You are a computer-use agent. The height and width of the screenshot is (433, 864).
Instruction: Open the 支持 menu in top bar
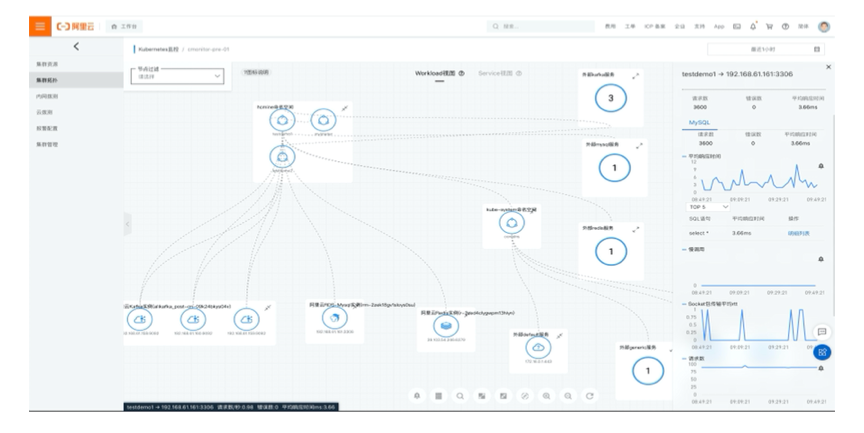(699, 26)
